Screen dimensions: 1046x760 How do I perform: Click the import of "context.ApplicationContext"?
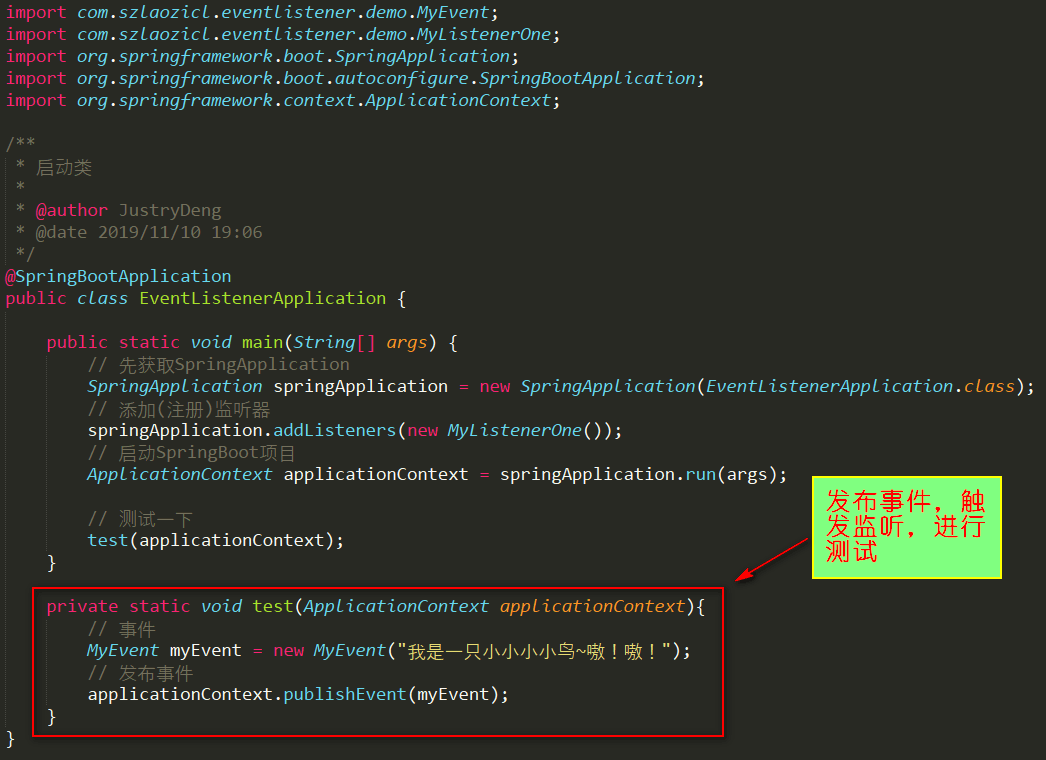click(x=283, y=101)
